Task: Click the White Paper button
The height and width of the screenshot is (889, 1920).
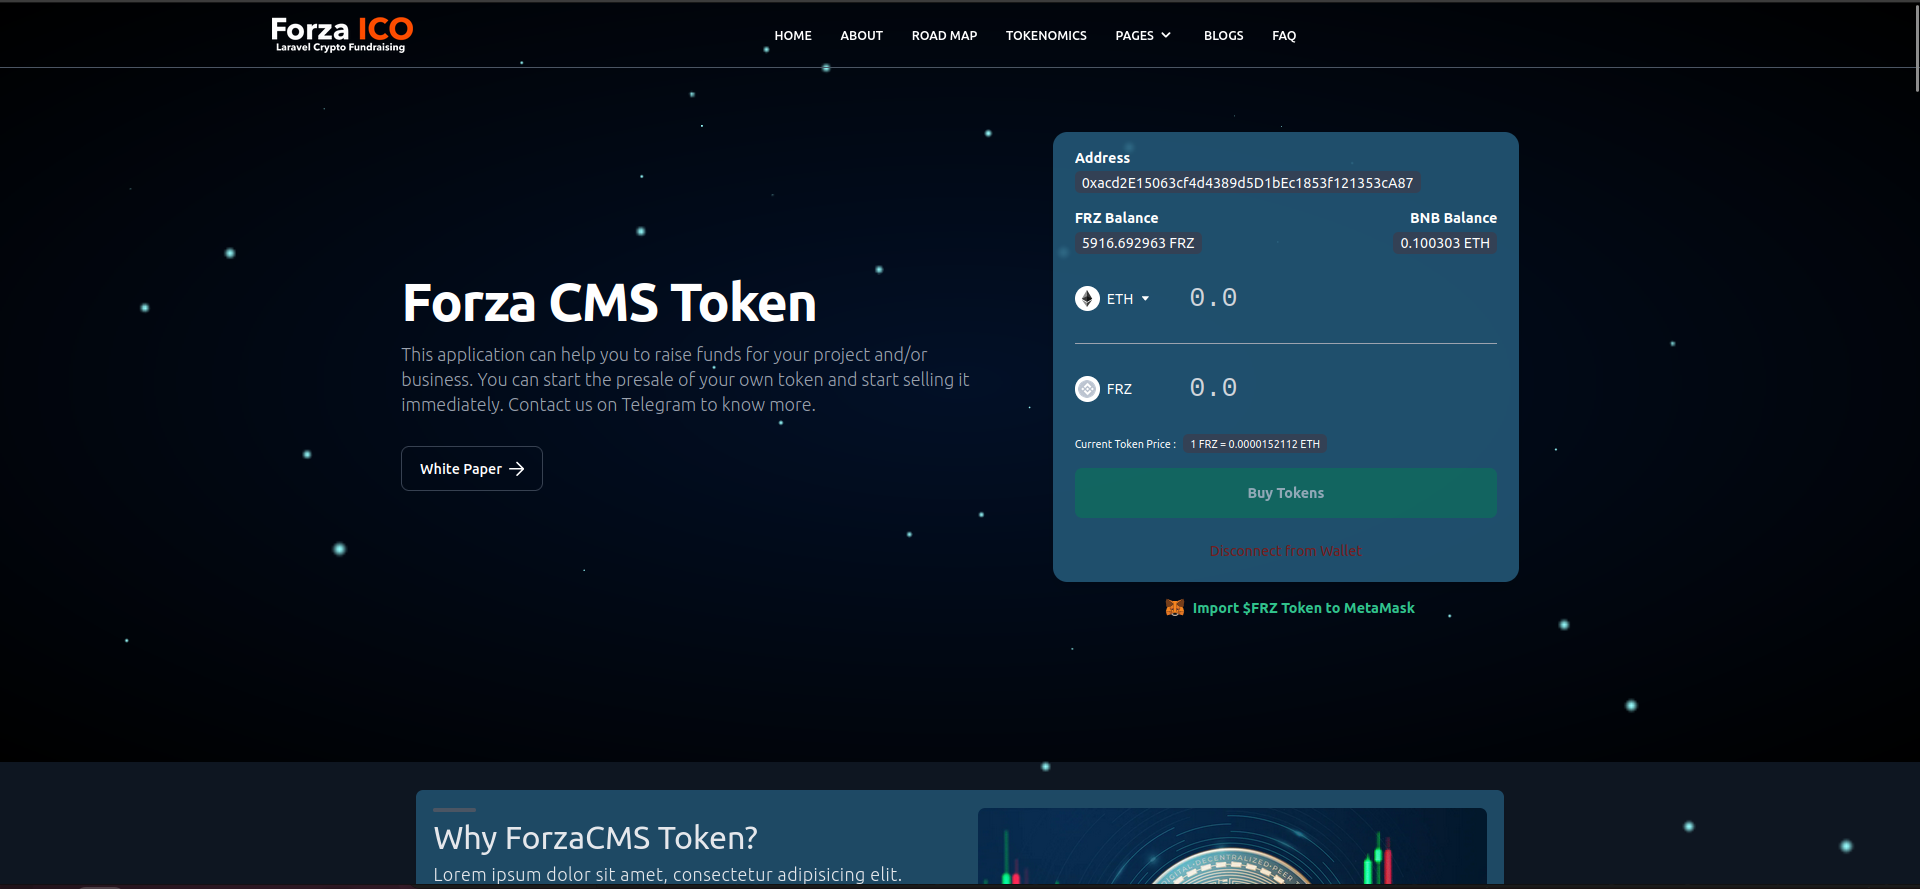Action: [x=472, y=468]
